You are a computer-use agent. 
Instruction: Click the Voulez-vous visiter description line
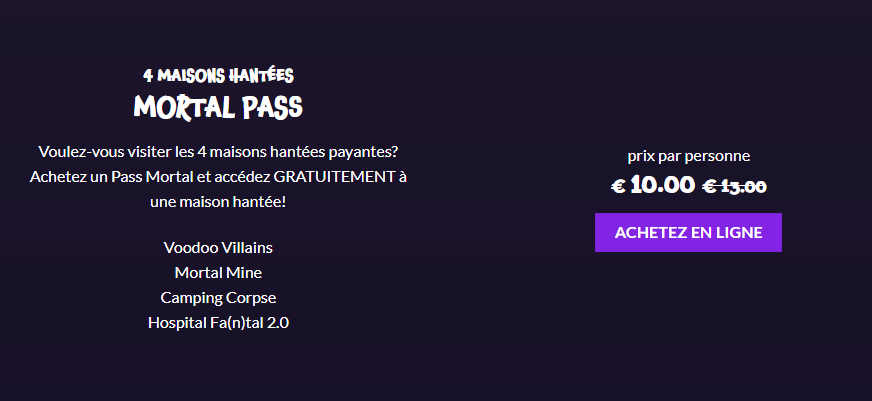pos(218,151)
